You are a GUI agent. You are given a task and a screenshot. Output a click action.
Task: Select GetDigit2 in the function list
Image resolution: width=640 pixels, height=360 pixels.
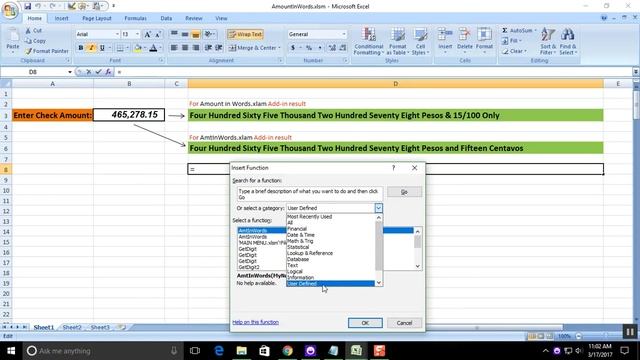pos(249,267)
